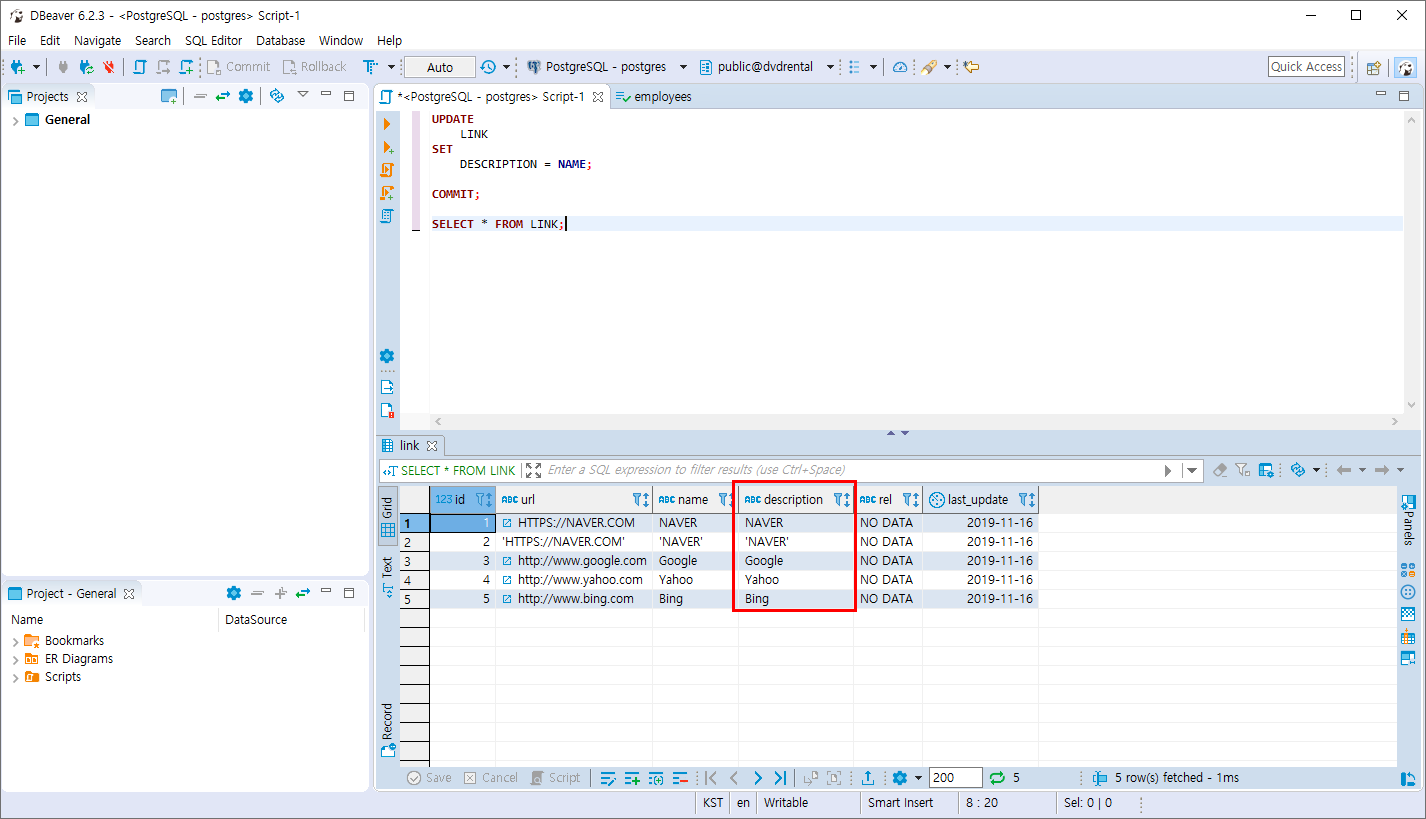
Task: Click the Edit cell icon in results toolbar
Action: coord(608,778)
